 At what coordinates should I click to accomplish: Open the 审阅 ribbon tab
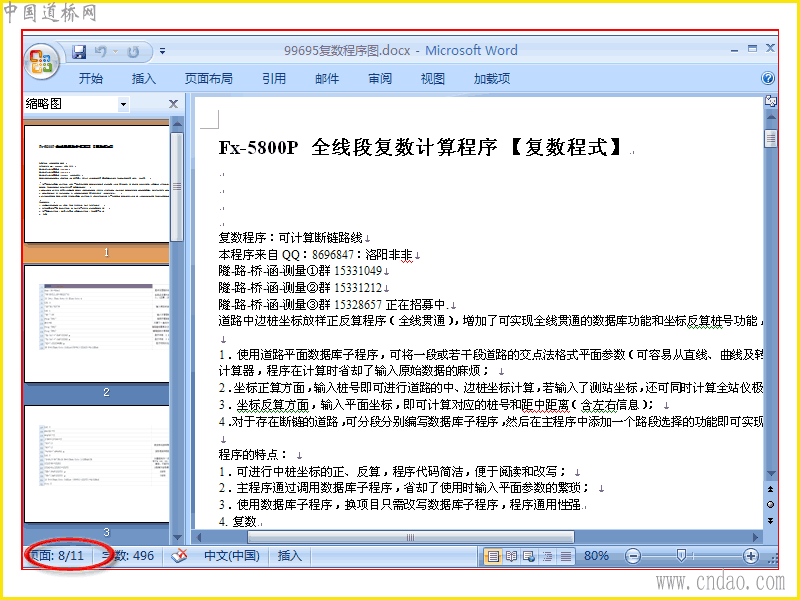[380, 79]
